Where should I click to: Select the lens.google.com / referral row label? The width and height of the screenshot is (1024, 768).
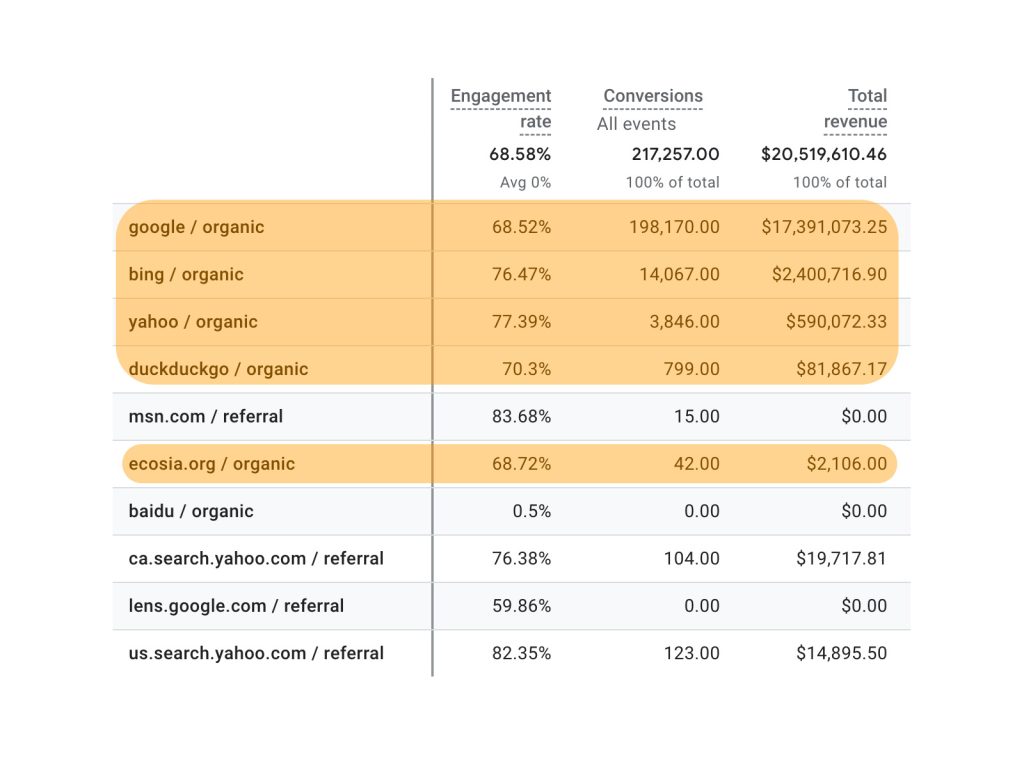pyautogui.click(x=236, y=606)
